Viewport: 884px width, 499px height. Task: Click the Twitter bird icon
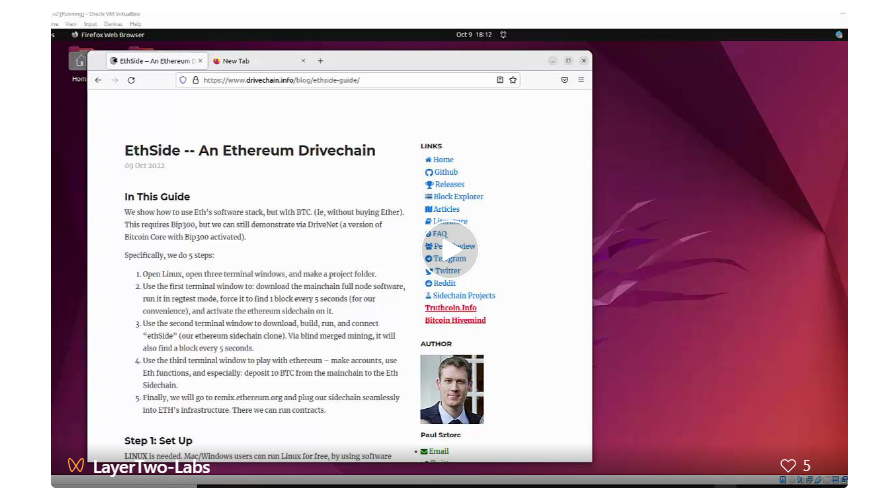click(429, 271)
